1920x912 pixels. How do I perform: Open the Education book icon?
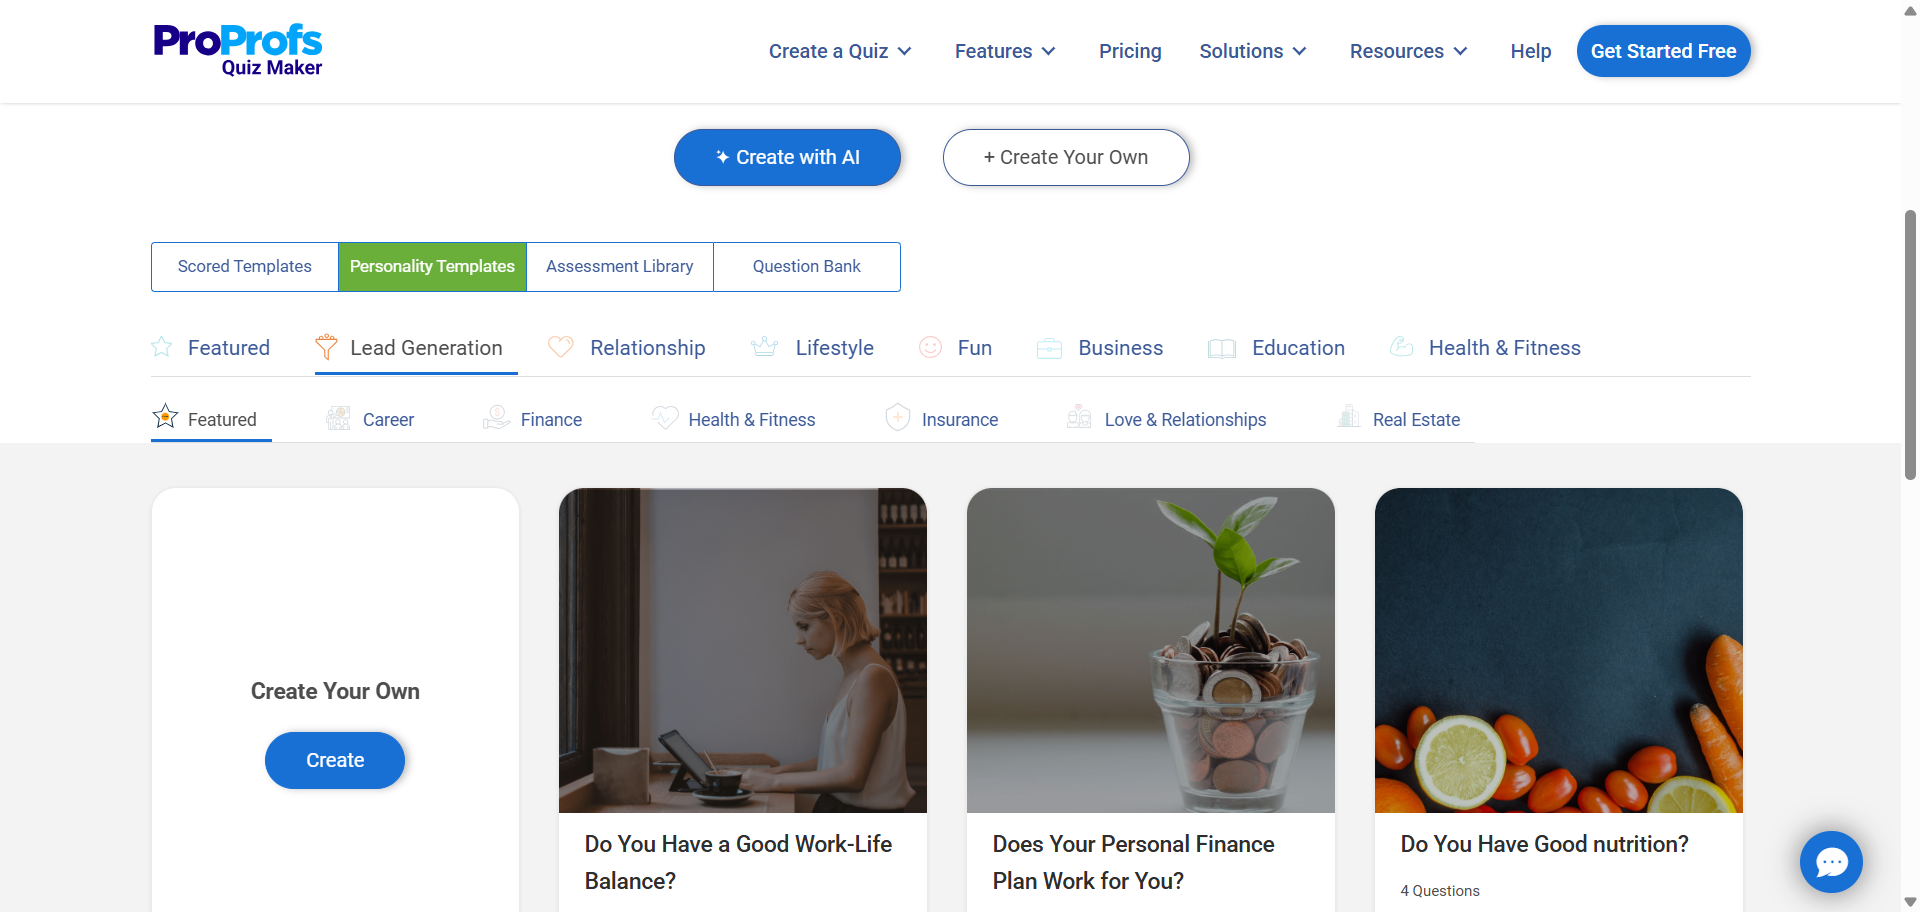(x=1222, y=348)
